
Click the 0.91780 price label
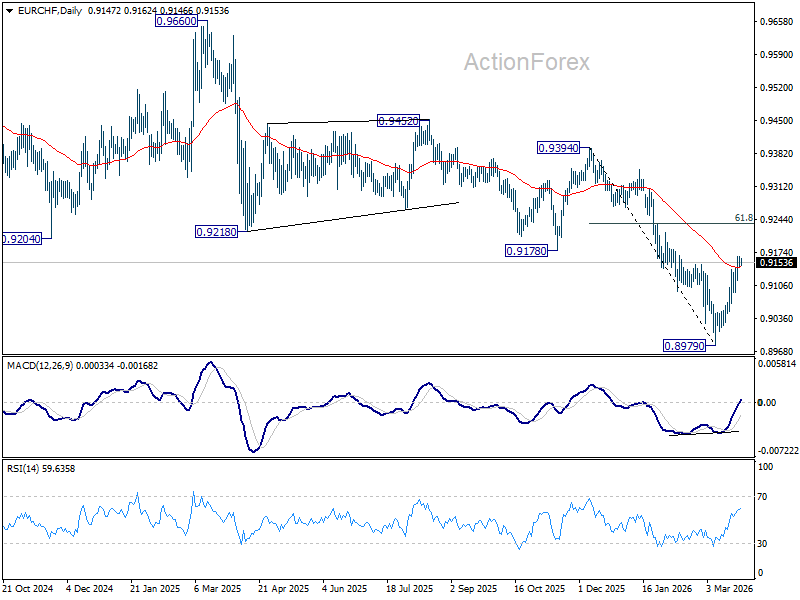526,251
